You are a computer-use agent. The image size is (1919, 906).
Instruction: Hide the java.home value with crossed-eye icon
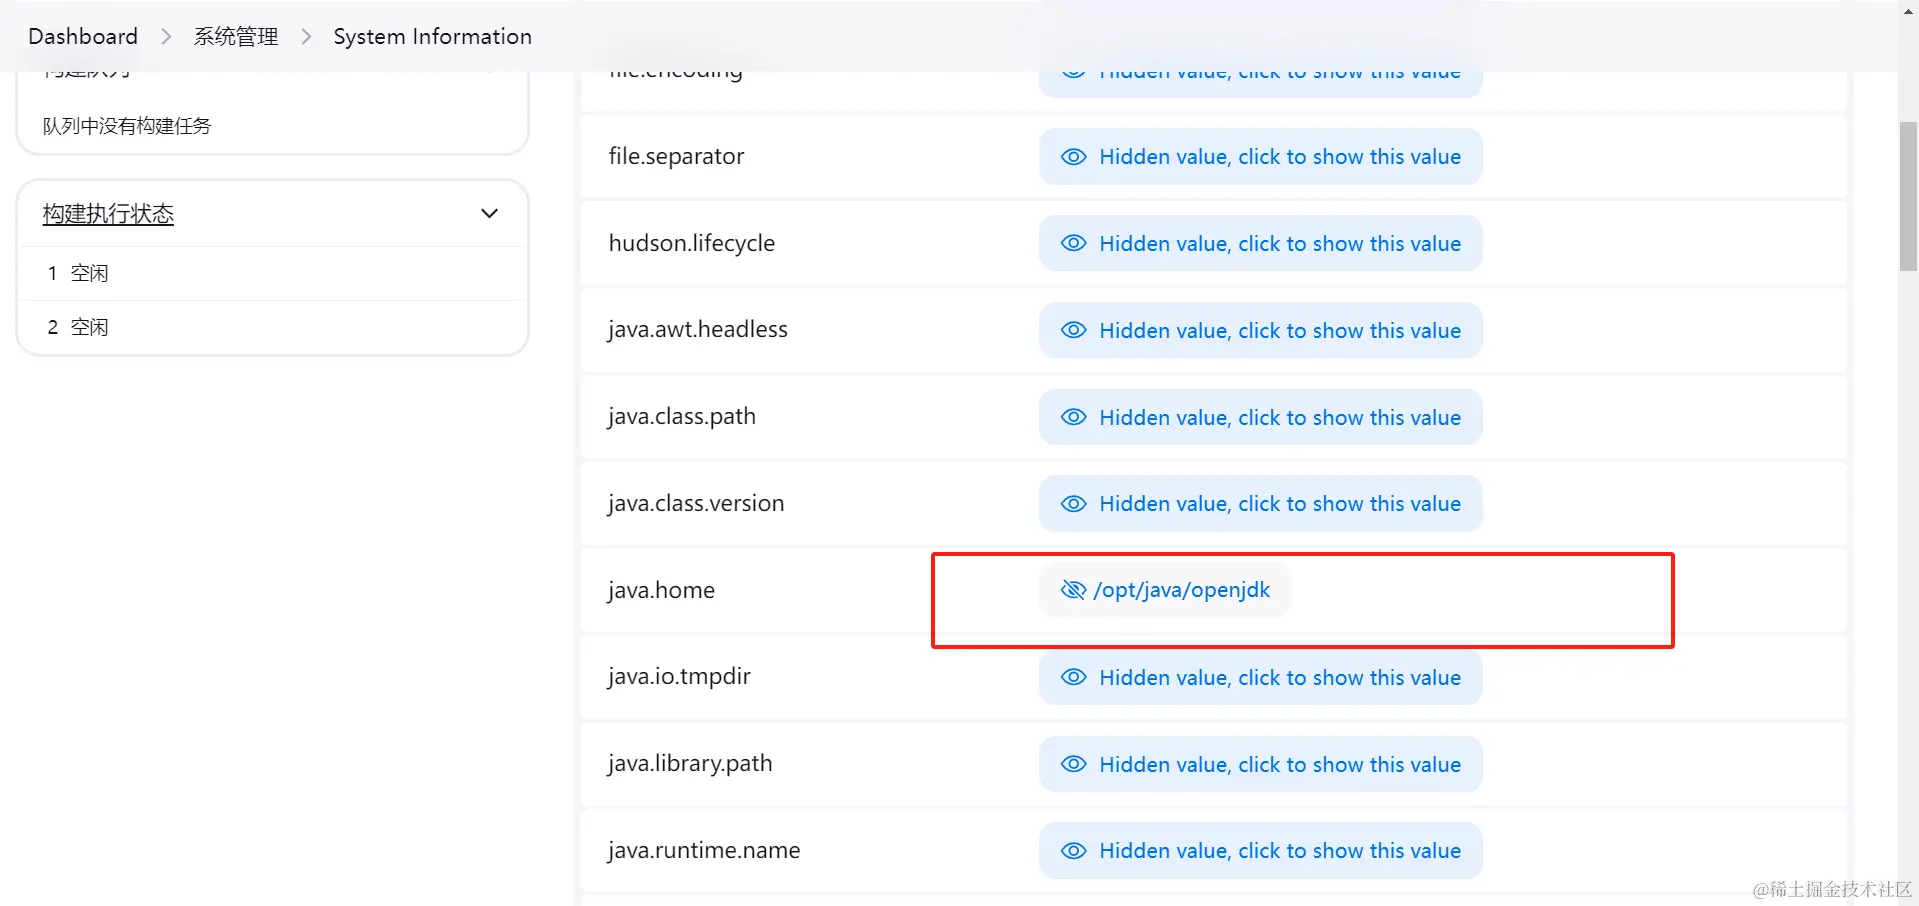pos(1073,590)
